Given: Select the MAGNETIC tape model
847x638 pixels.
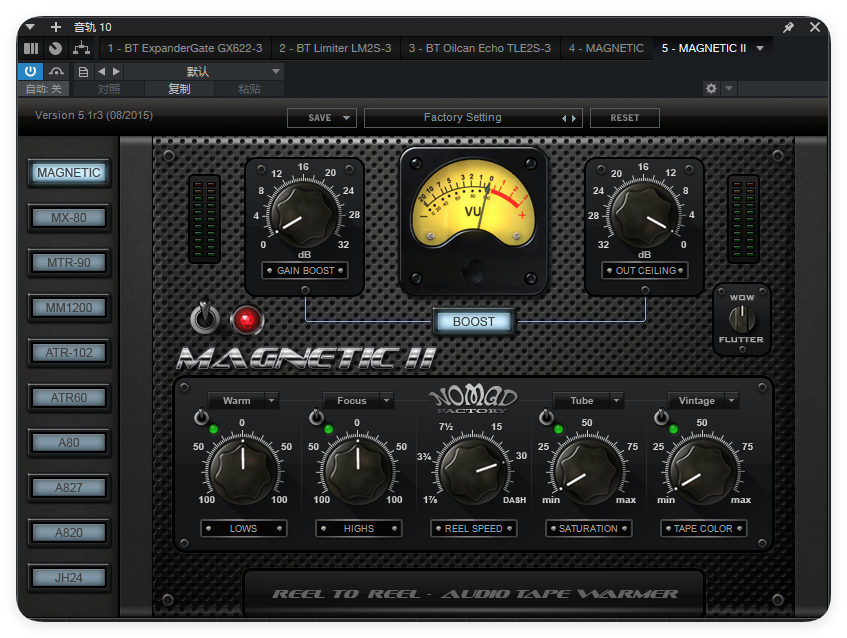Looking at the screenshot, I should pos(69,173).
